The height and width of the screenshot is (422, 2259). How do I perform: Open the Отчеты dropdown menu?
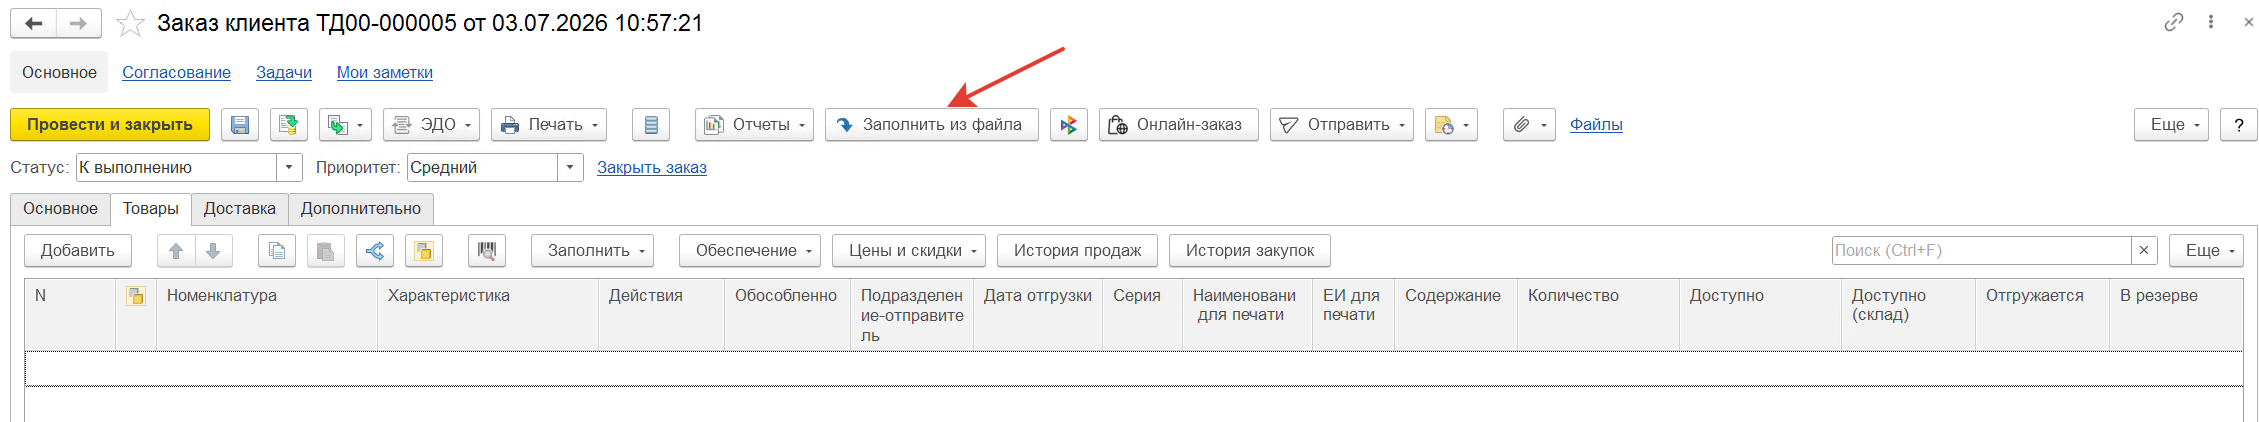point(754,125)
